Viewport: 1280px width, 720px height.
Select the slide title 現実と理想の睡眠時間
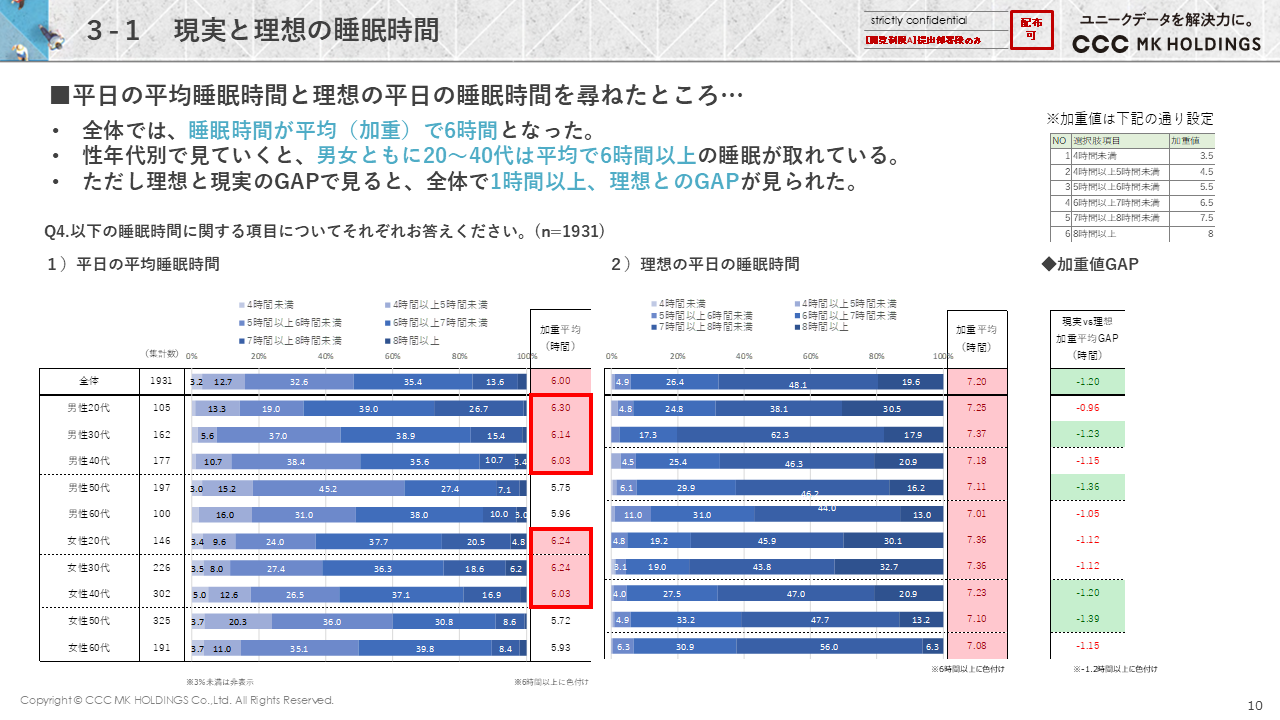(x=306, y=31)
